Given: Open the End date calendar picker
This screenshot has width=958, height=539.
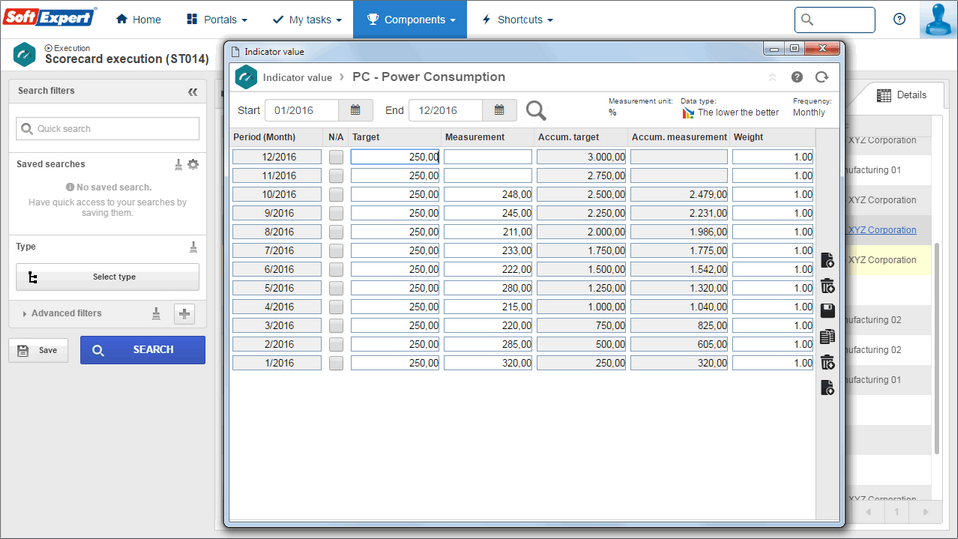Looking at the screenshot, I should [x=500, y=111].
